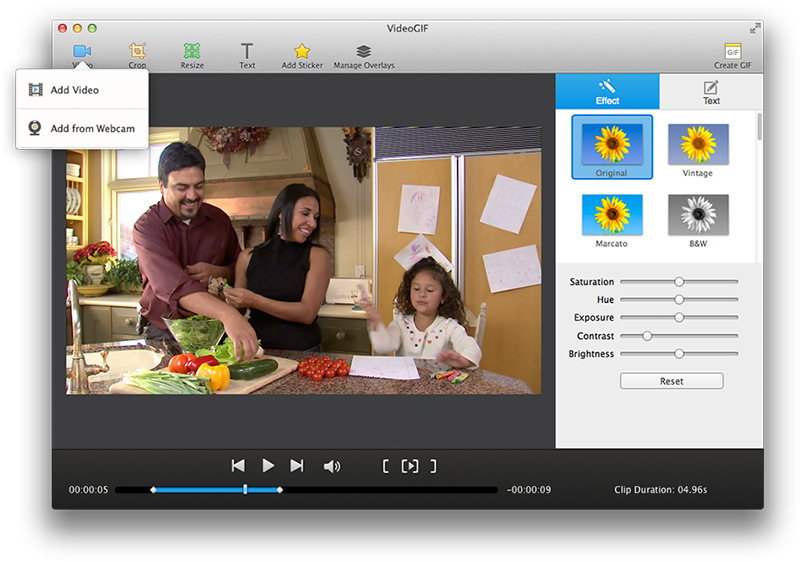The width and height of the screenshot is (800, 562).
Task: Open Add Sticker star icon
Action: coord(302,56)
